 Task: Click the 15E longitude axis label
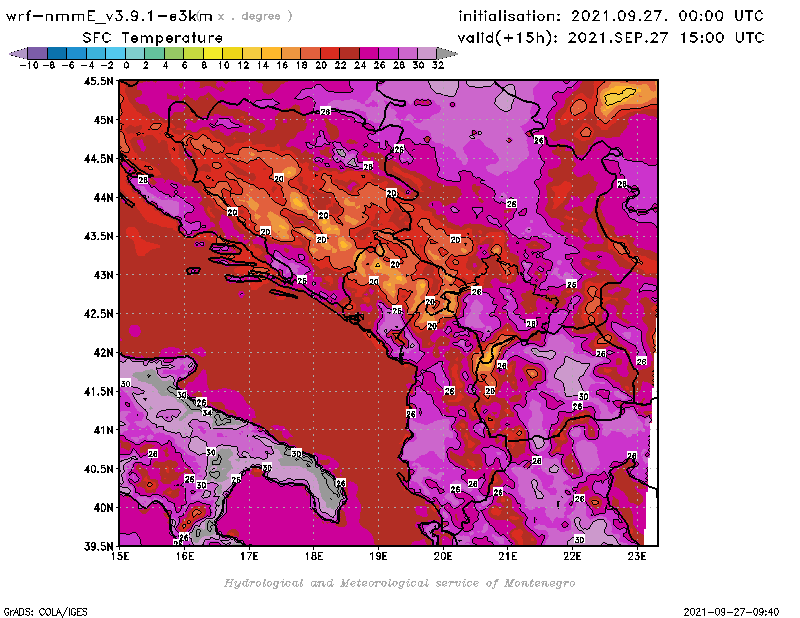(x=119, y=556)
